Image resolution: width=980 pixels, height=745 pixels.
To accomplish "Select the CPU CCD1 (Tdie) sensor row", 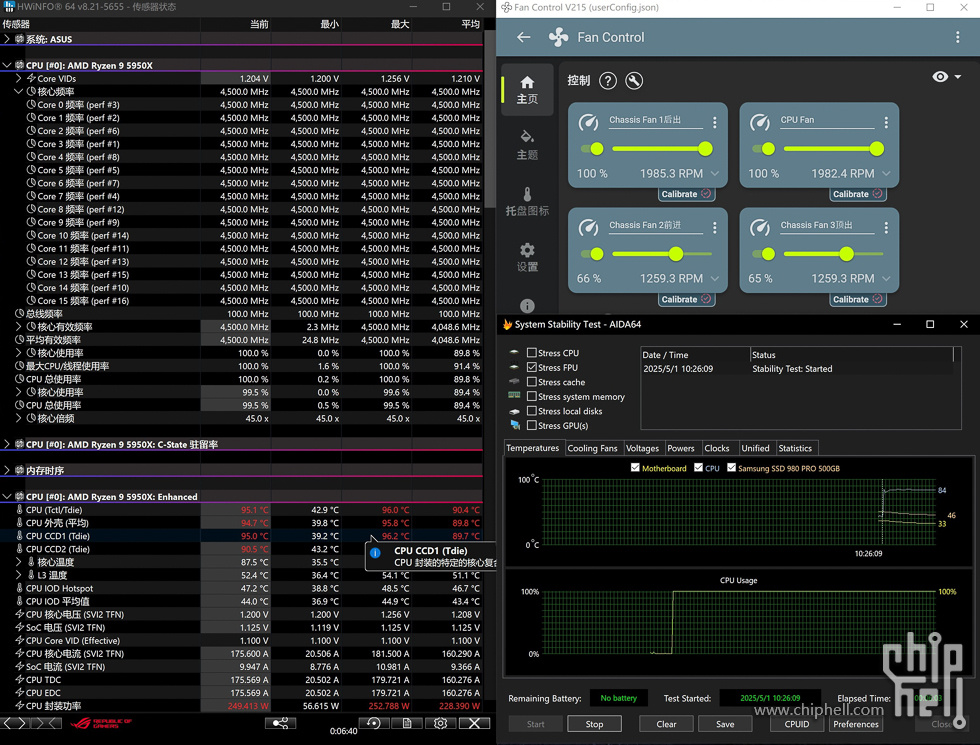I will [241, 536].
